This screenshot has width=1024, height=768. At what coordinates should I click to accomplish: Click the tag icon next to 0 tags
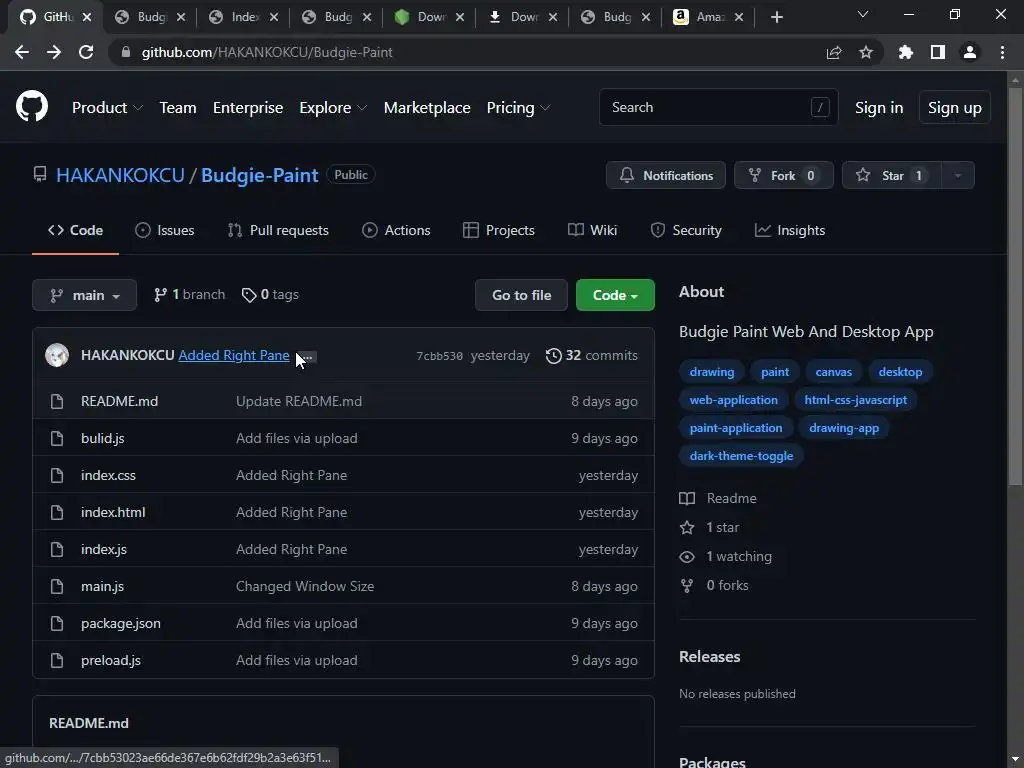(x=249, y=295)
